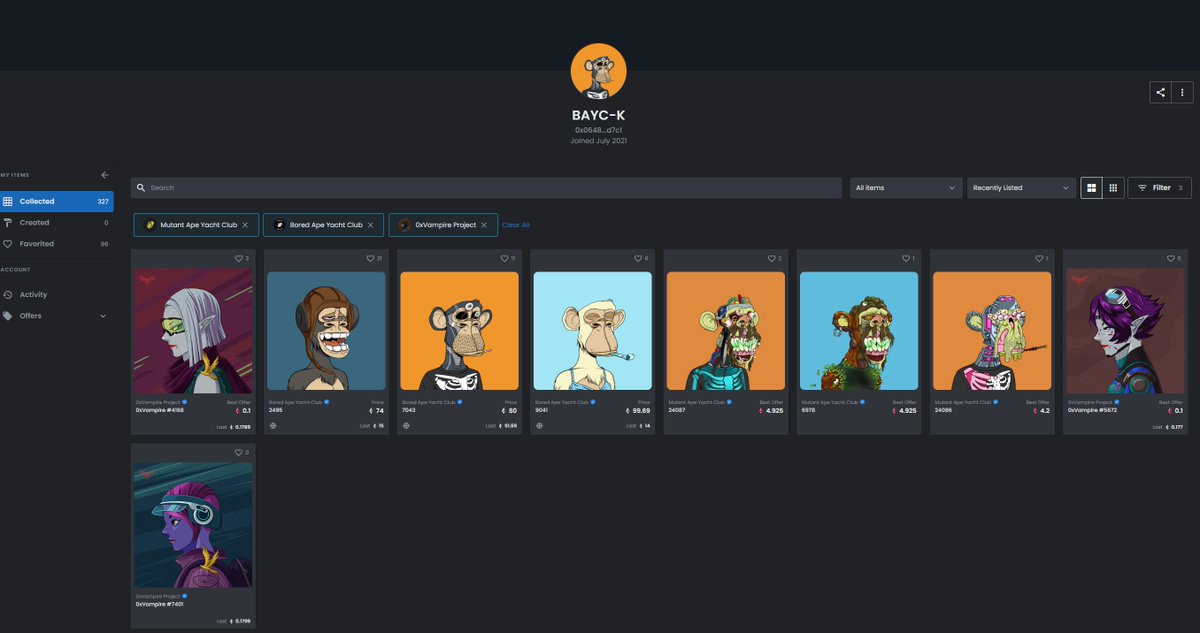
Task: Favorite the 0xVampire #4168 card heart
Action: click(239, 258)
